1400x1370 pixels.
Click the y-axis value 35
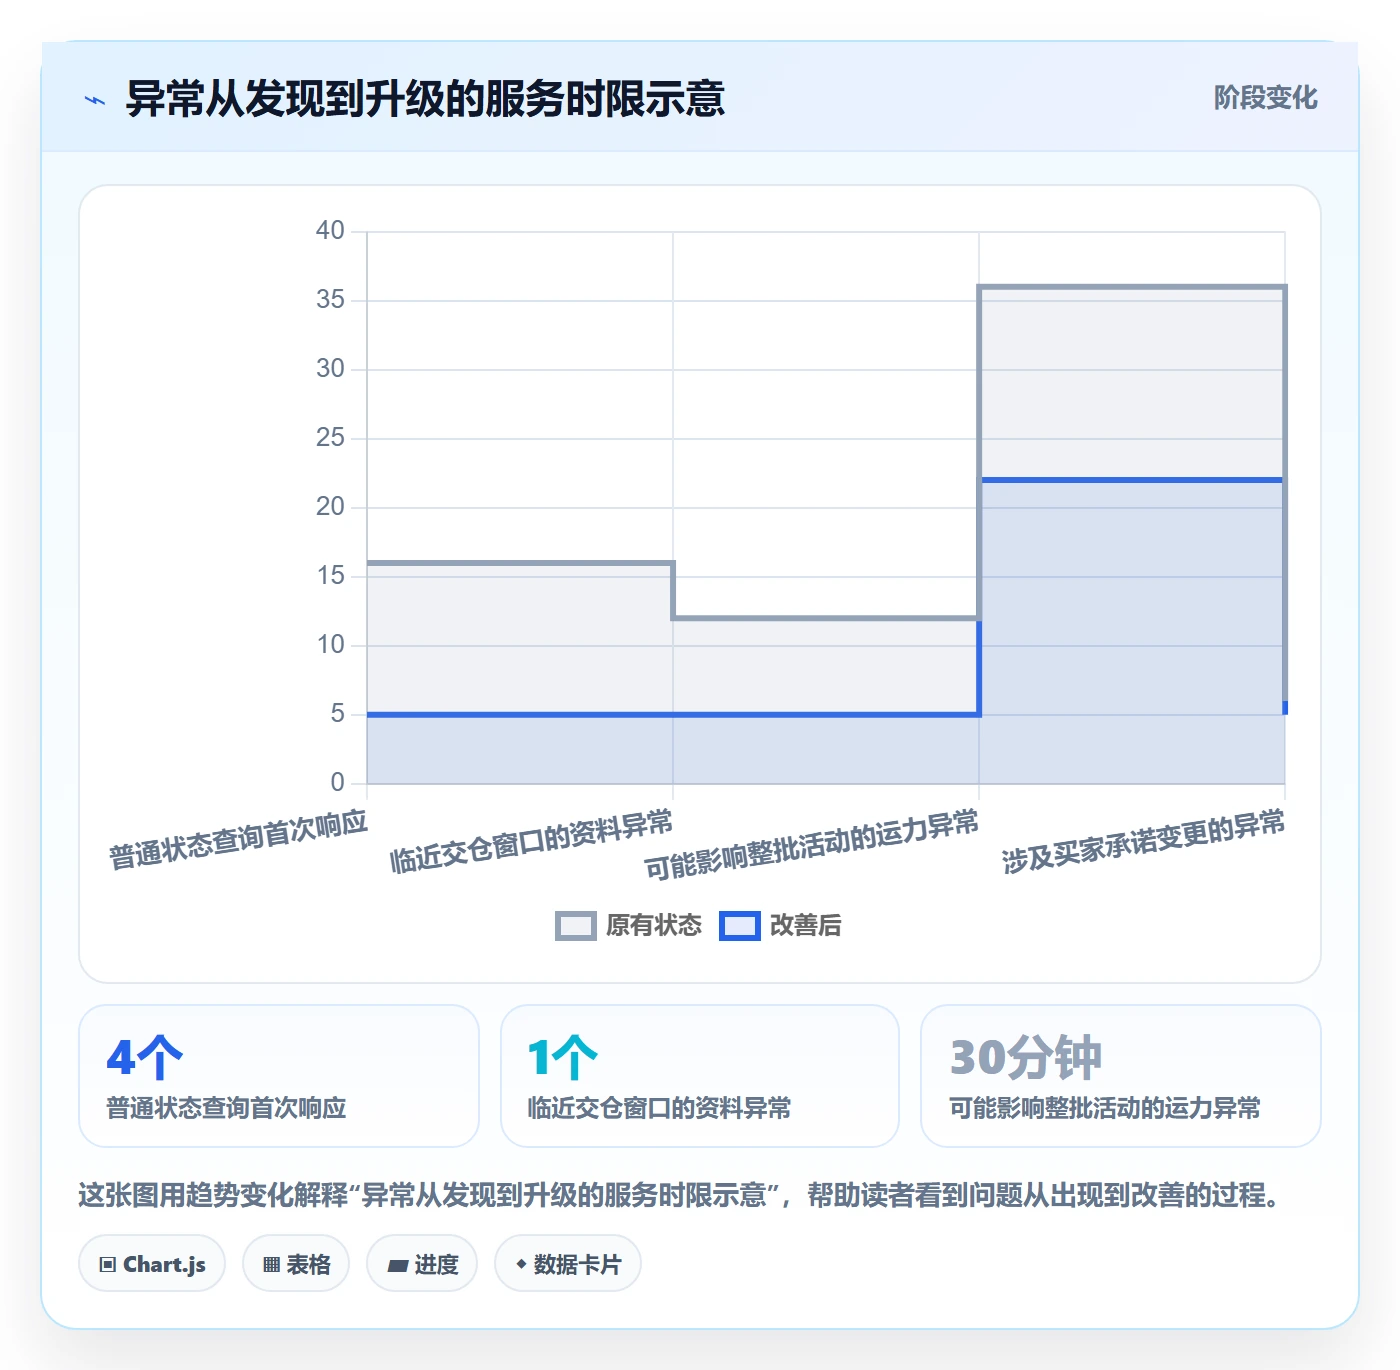[x=330, y=300]
